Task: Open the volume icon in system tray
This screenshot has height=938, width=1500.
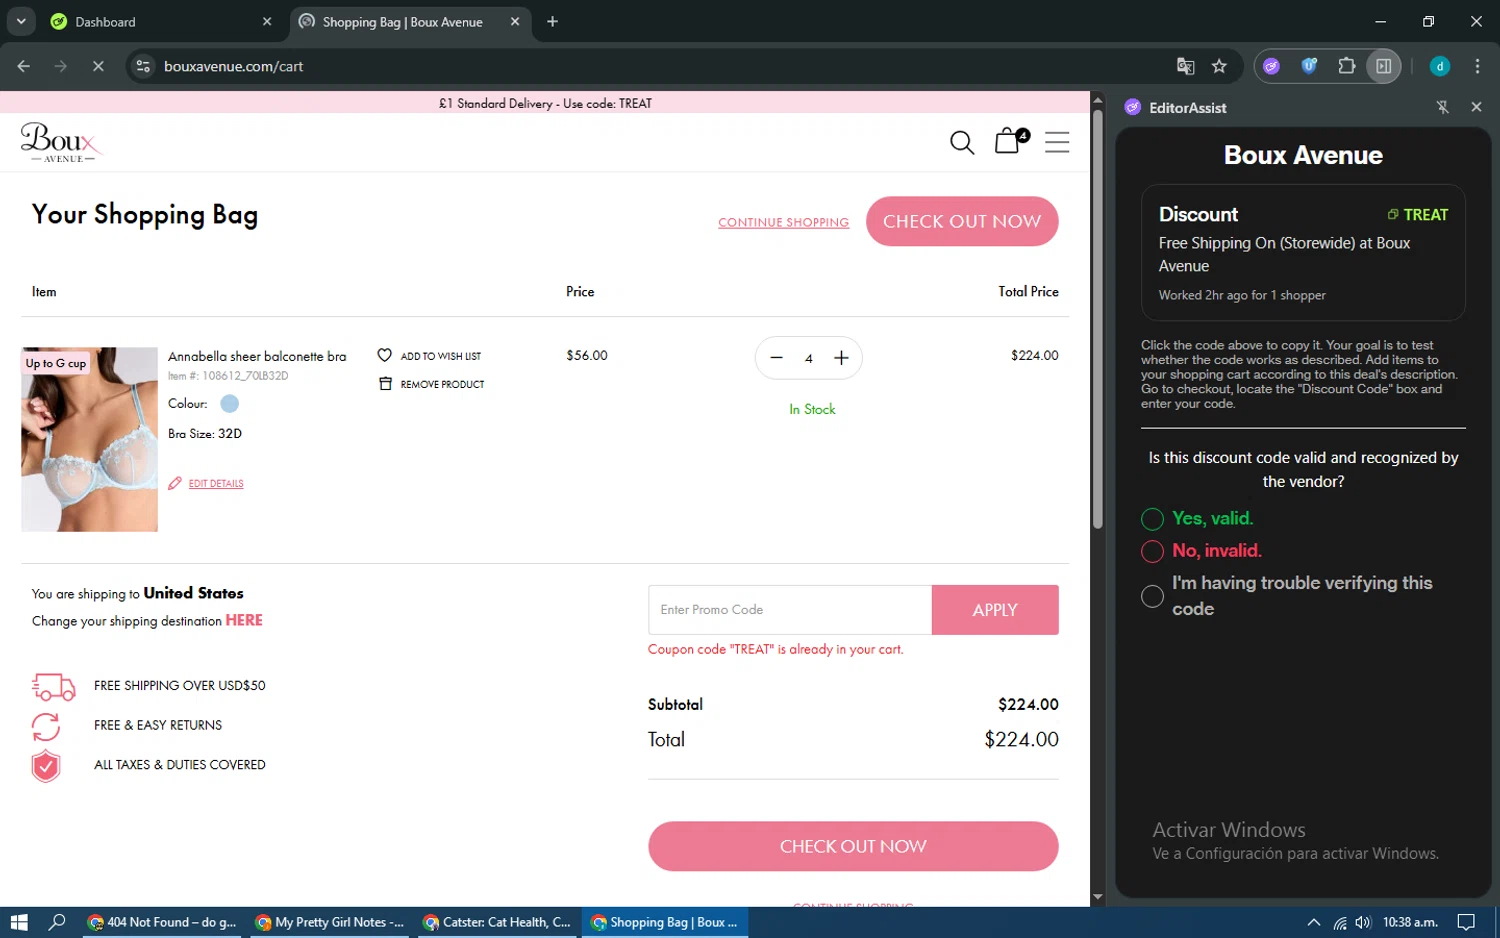Action: 1362,922
